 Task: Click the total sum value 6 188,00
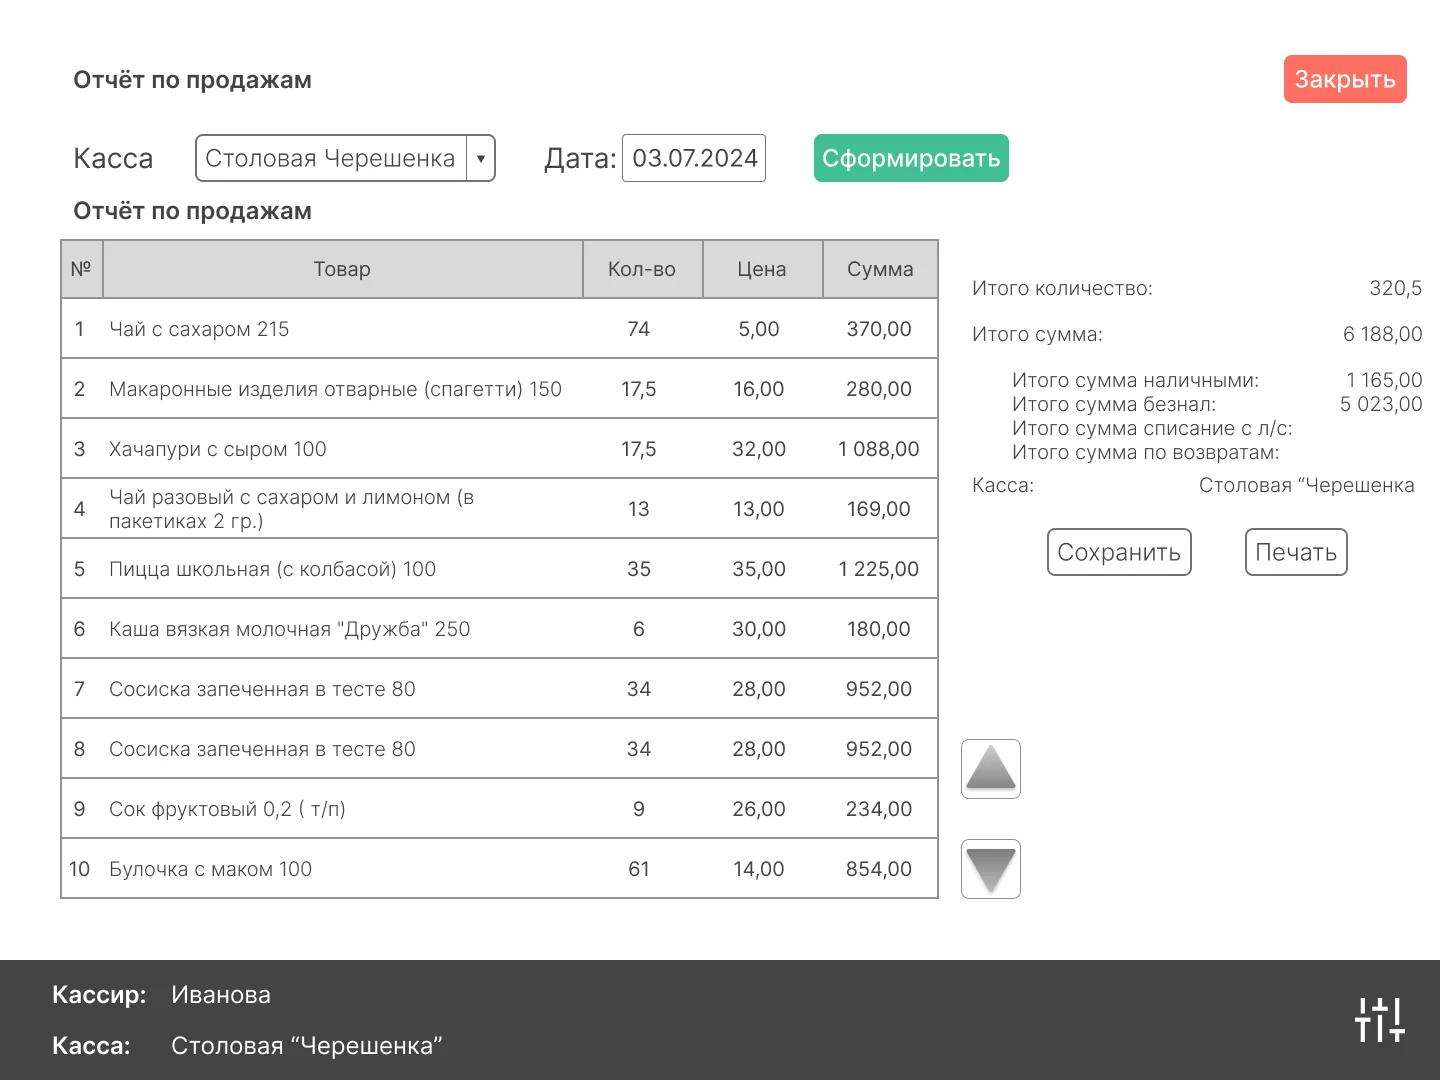1383,334
